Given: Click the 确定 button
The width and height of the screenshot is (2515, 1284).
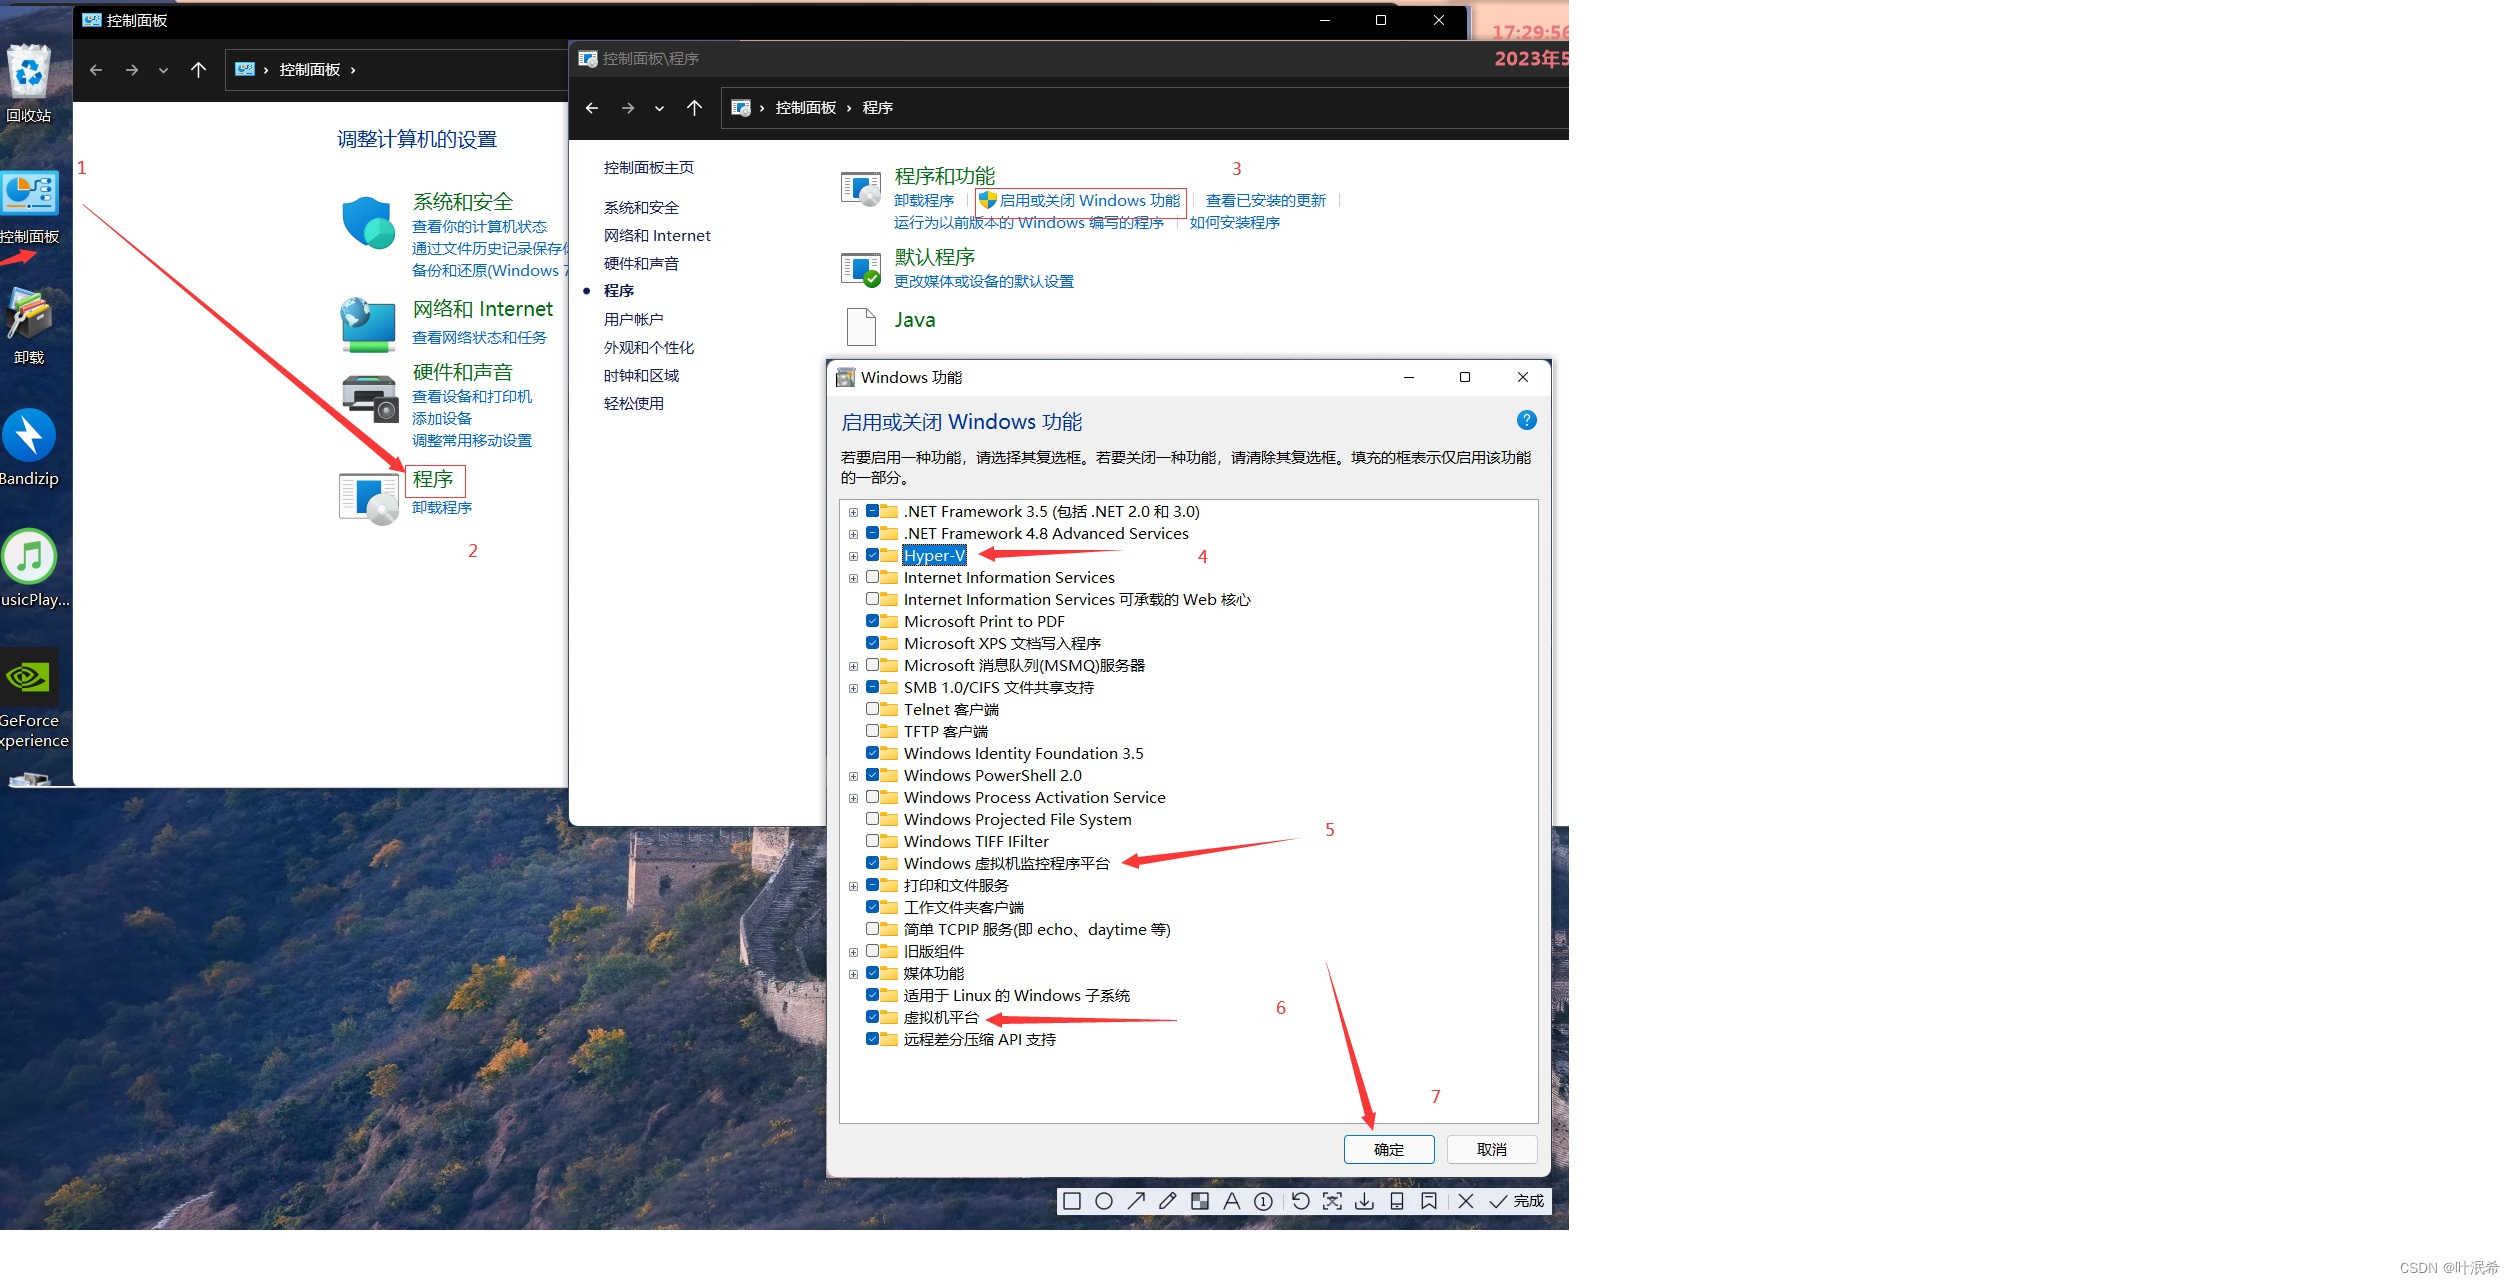Looking at the screenshot, I should [x=1389, y=1150].
